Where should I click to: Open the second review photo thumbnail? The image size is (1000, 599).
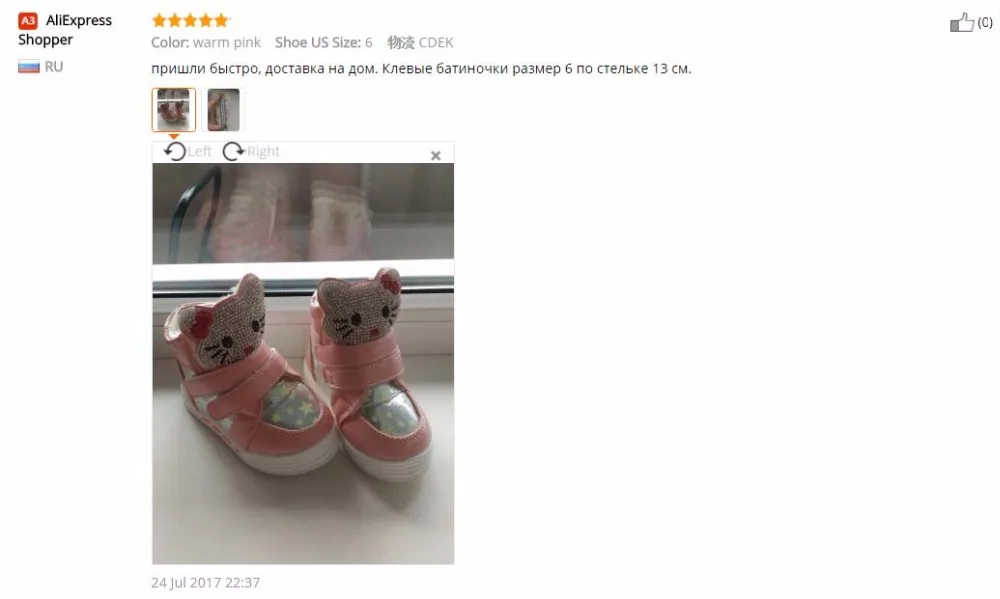pyautogui.click(x=223, y=110)
